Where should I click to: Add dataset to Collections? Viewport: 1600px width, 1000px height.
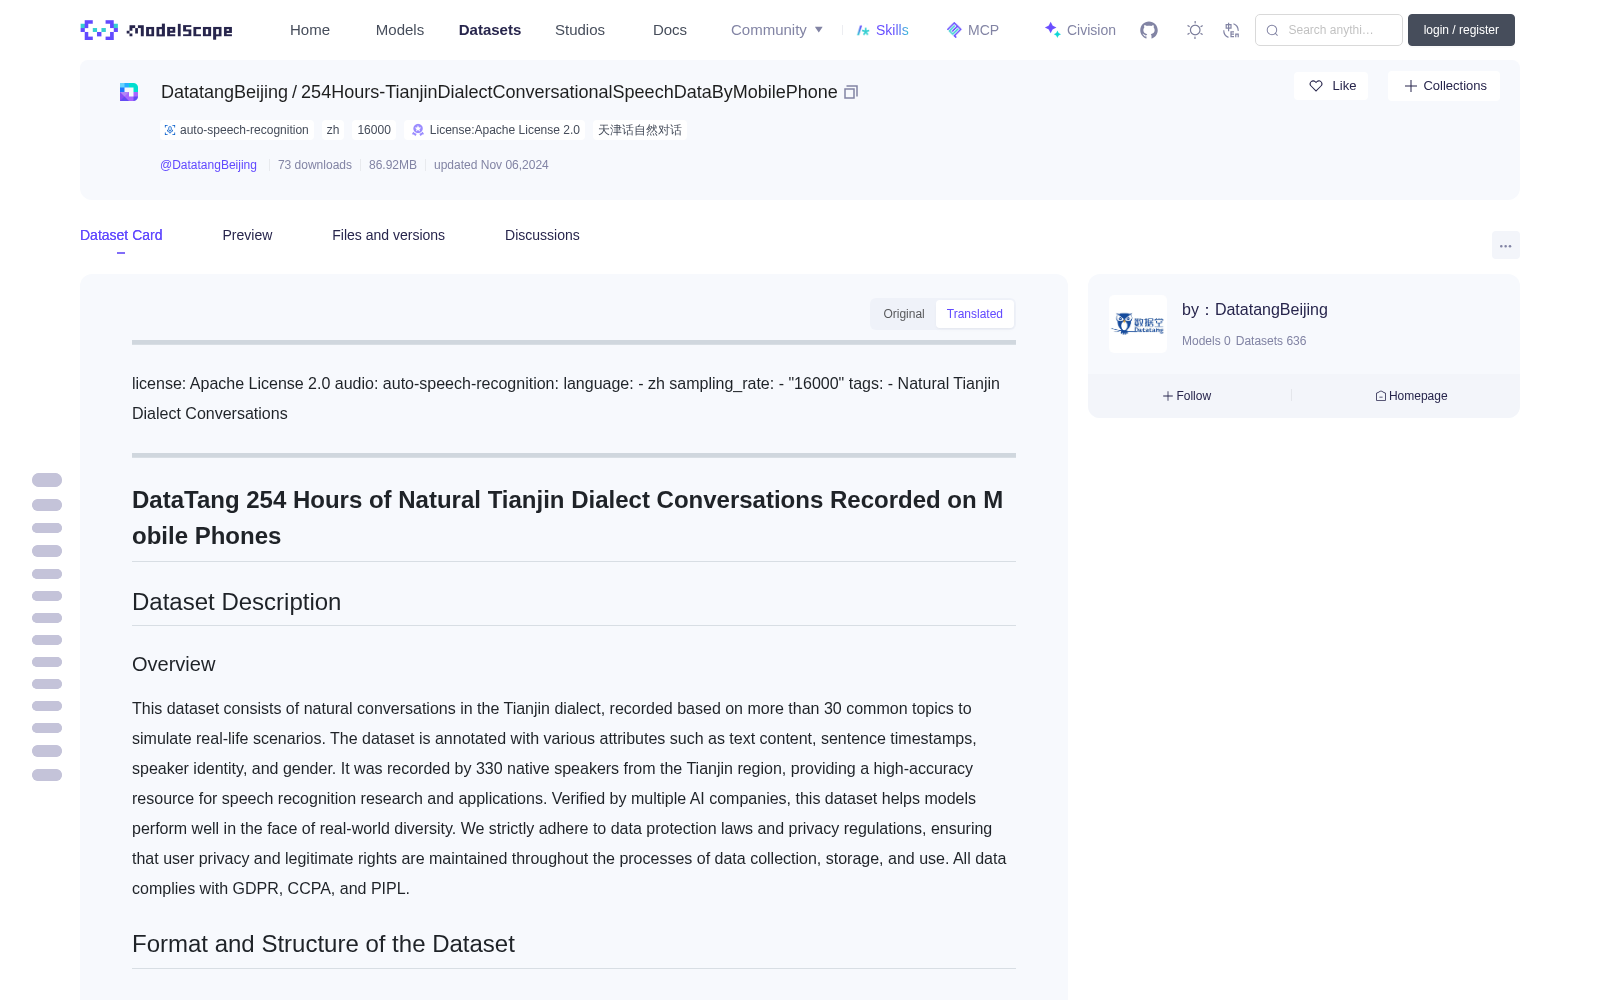point(1444,86)
